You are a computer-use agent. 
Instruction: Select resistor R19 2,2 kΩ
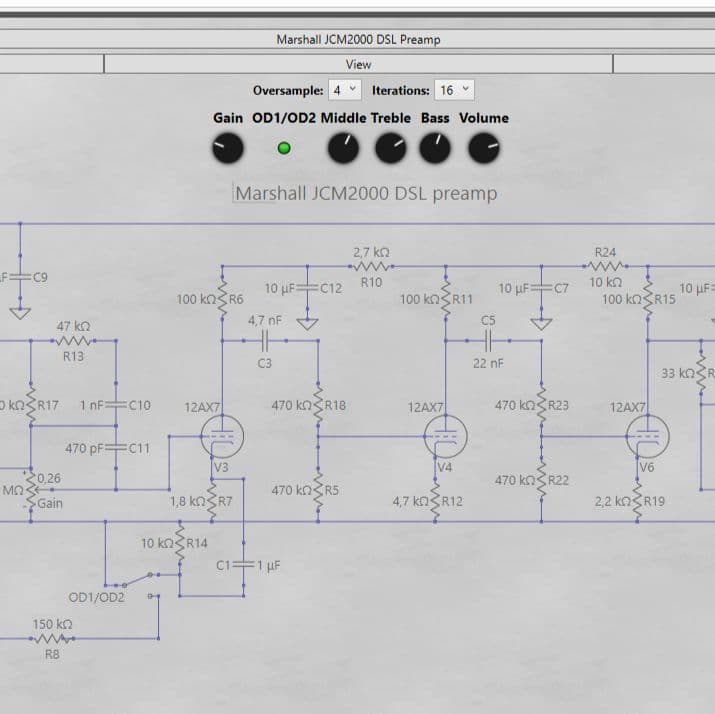coord(637,501)
